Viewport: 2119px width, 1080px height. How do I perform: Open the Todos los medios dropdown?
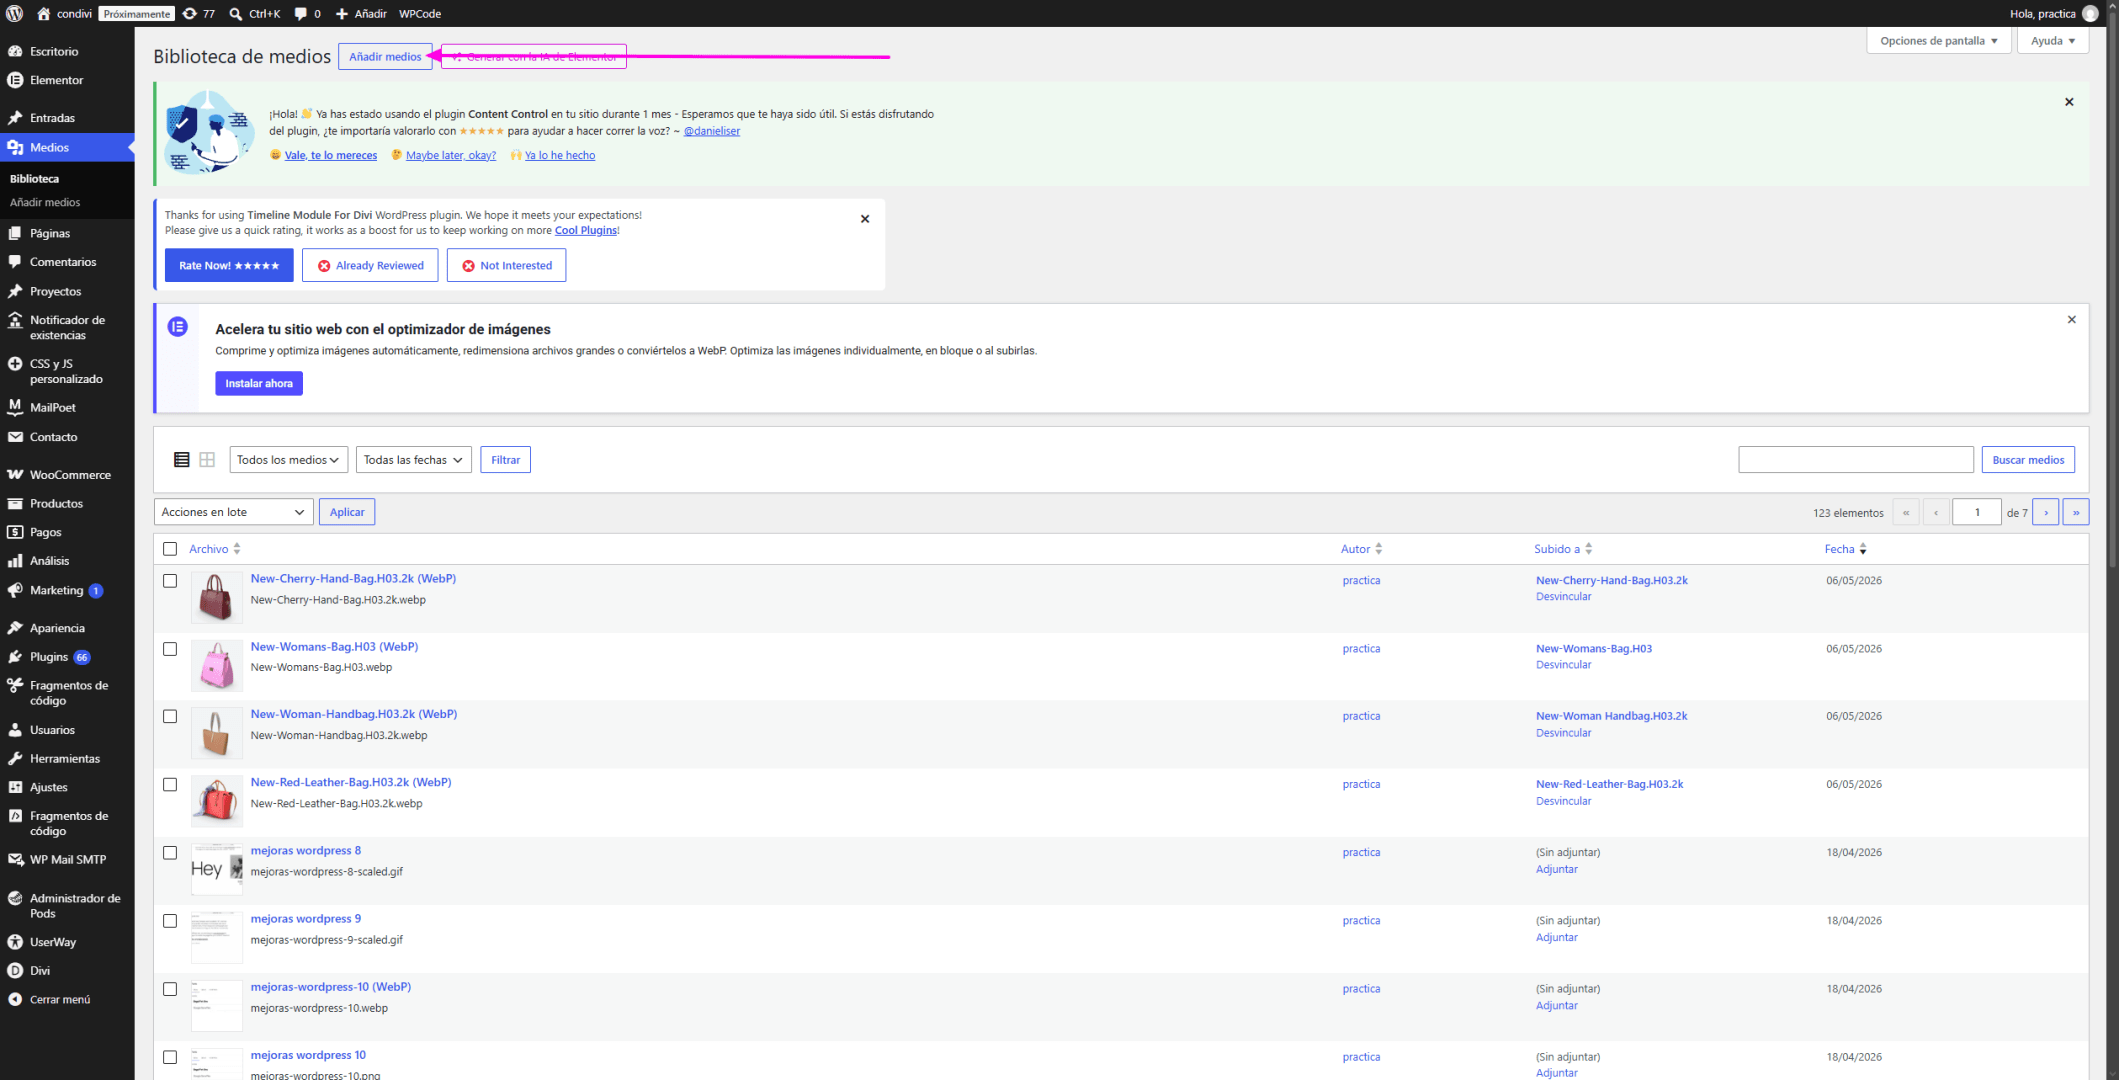(x=288, y=460)
